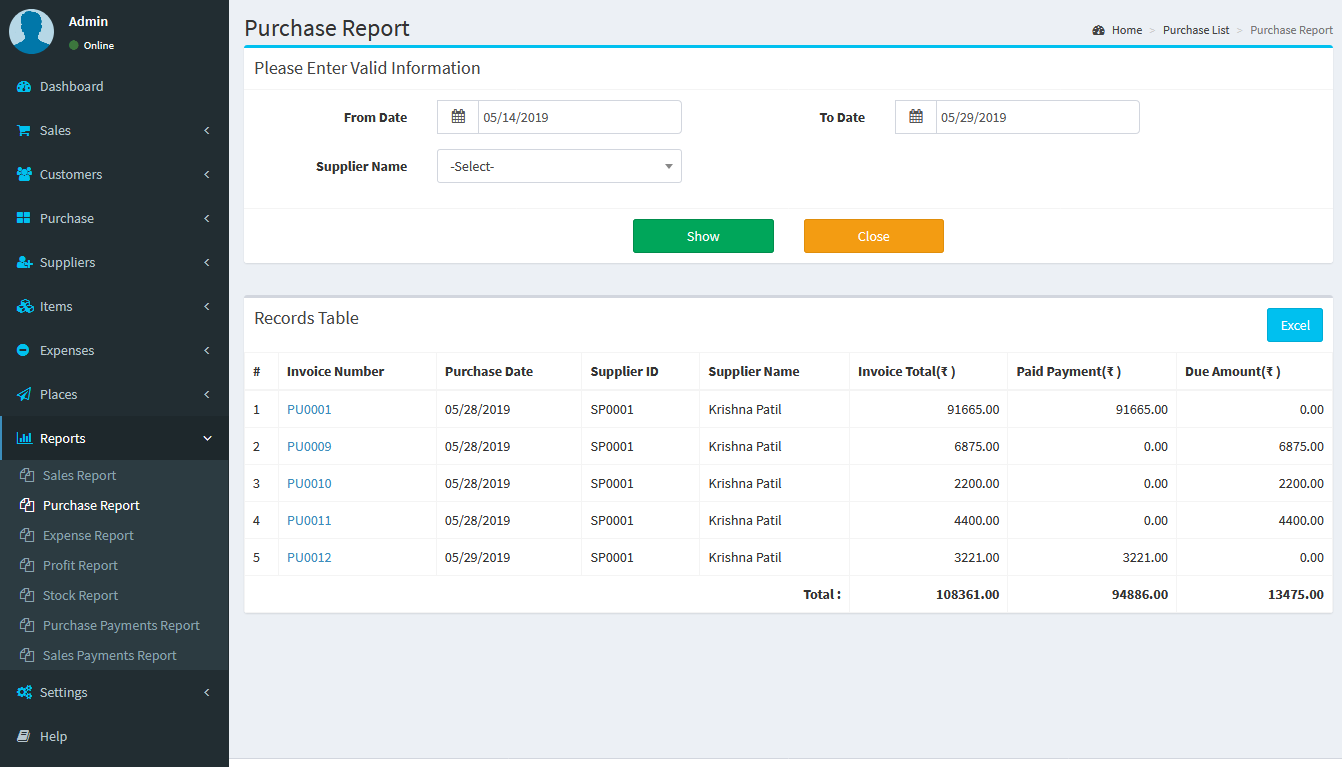Click the green Show button
This screenshot has height=767, width=1342.
(x=703, y=236)
